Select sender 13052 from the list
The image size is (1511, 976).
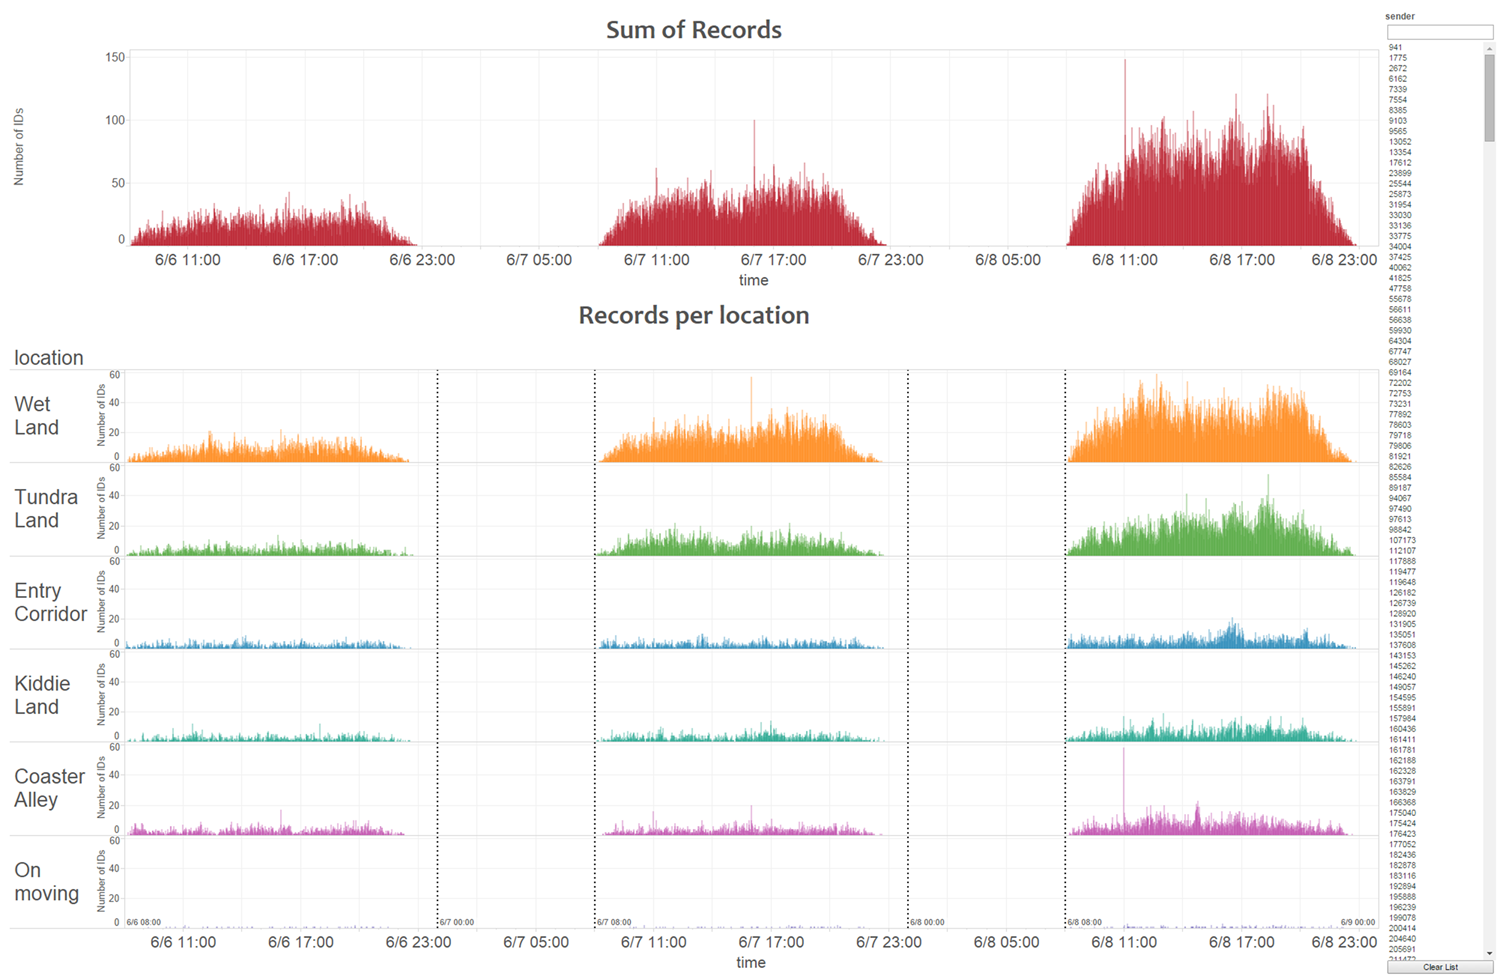(1400, 142)
